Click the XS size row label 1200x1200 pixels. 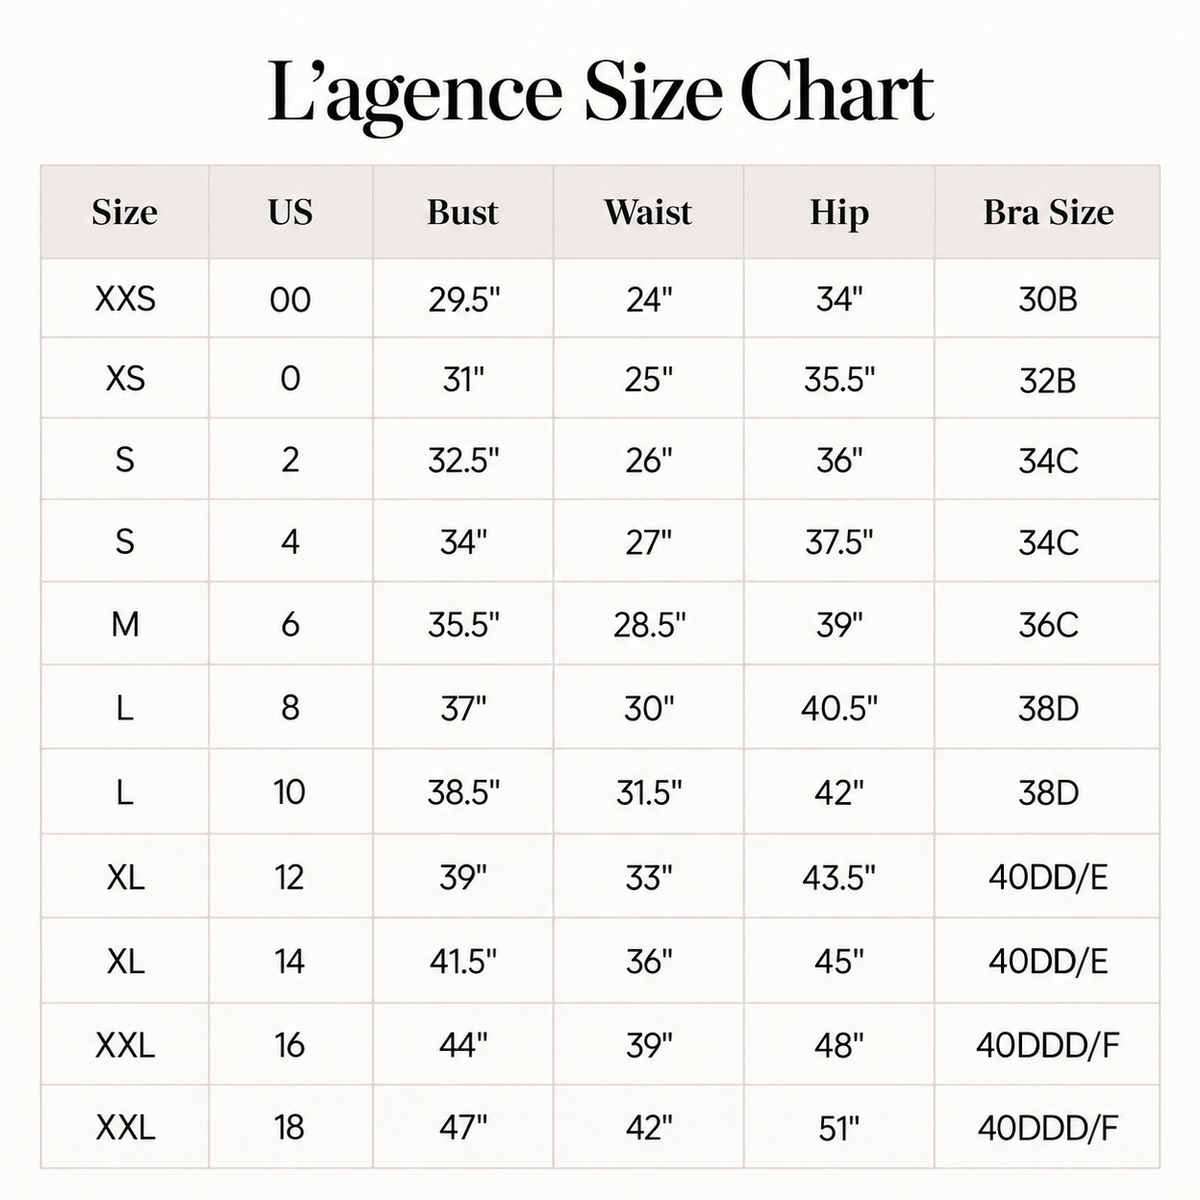pyautogui.click(x=125, y=379)
